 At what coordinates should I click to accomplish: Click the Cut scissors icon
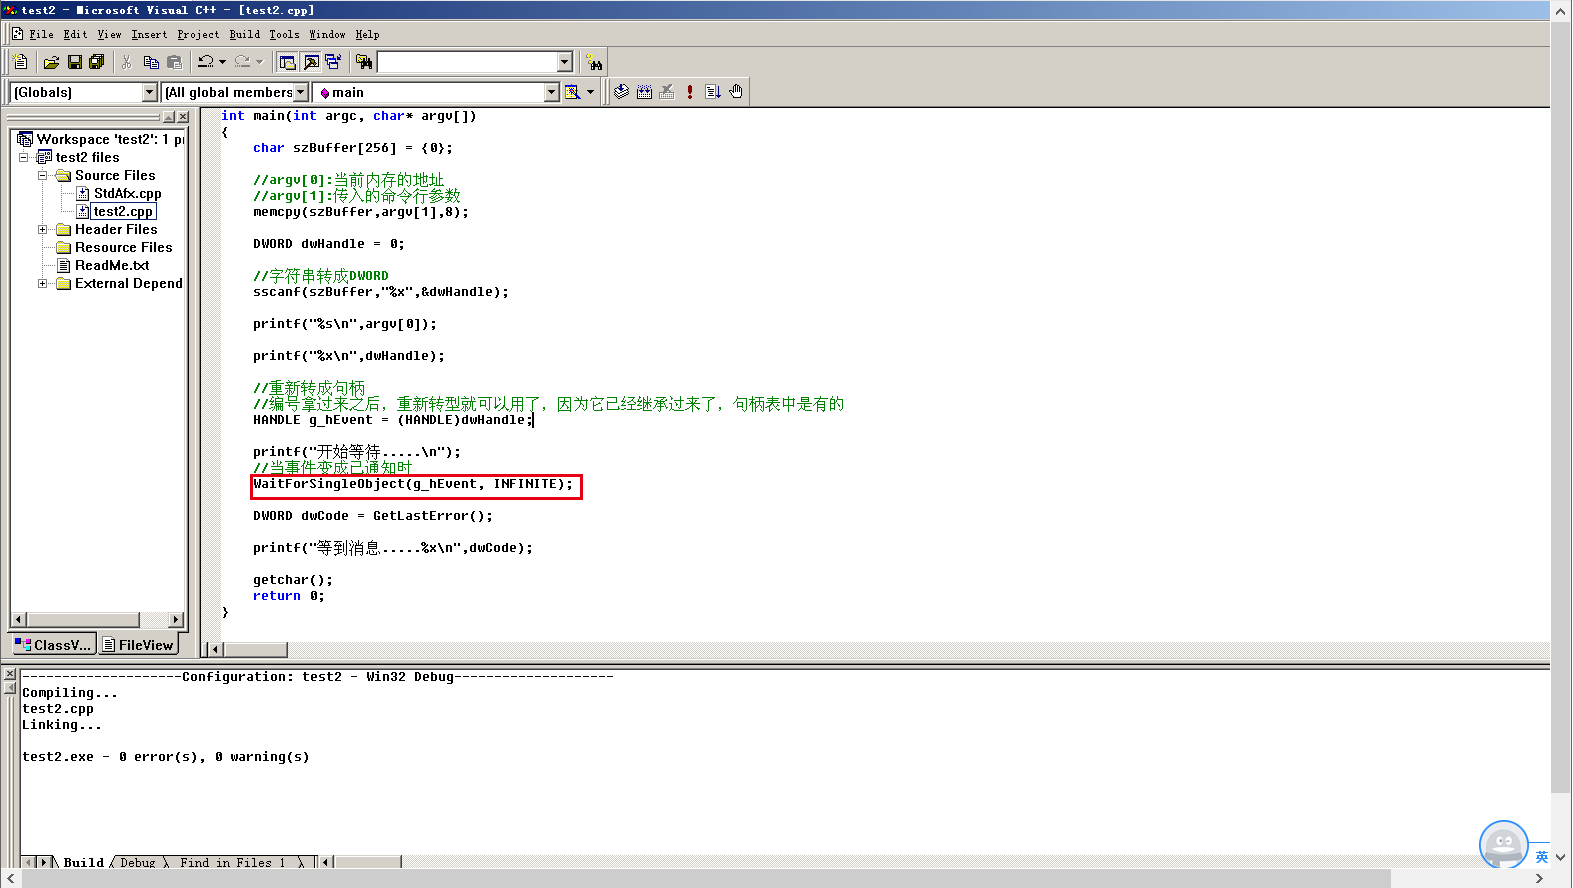(x=127, y=62)
